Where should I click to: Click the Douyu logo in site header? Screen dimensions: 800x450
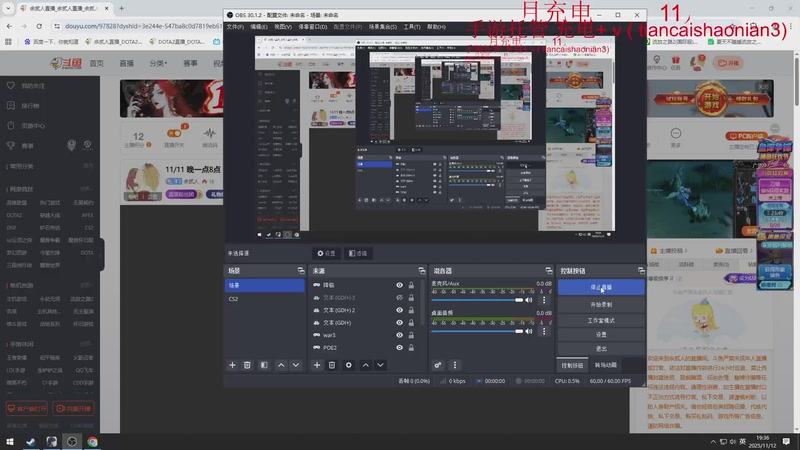click(x=66, y=63)
